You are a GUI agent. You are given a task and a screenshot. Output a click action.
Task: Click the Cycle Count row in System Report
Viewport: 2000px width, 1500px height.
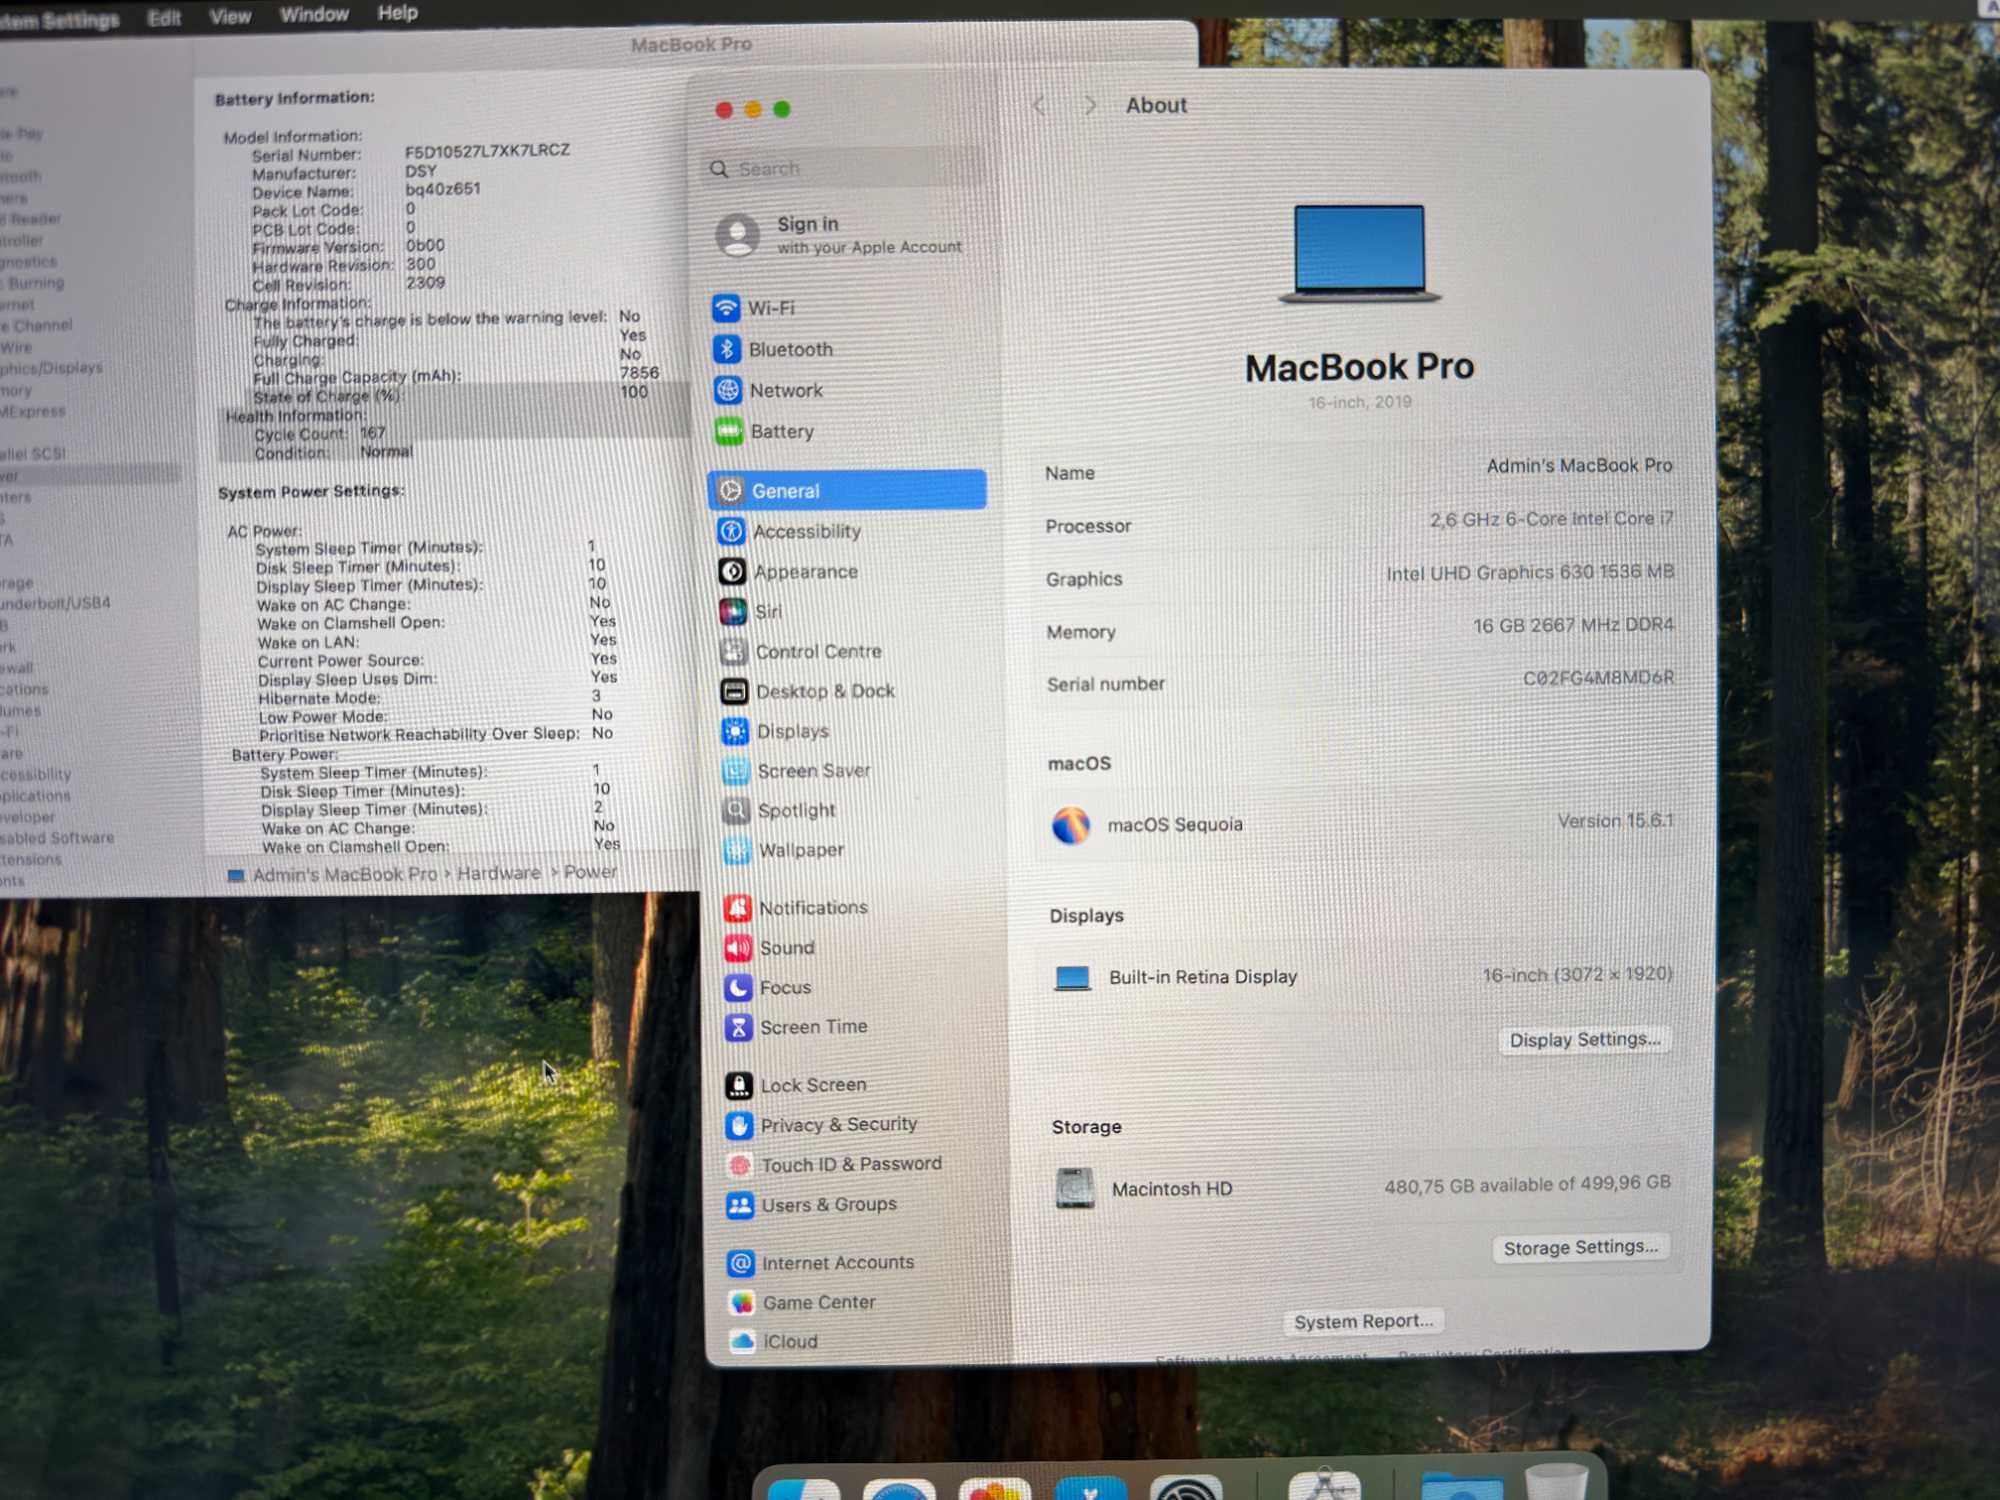click(x=452, y=434)
